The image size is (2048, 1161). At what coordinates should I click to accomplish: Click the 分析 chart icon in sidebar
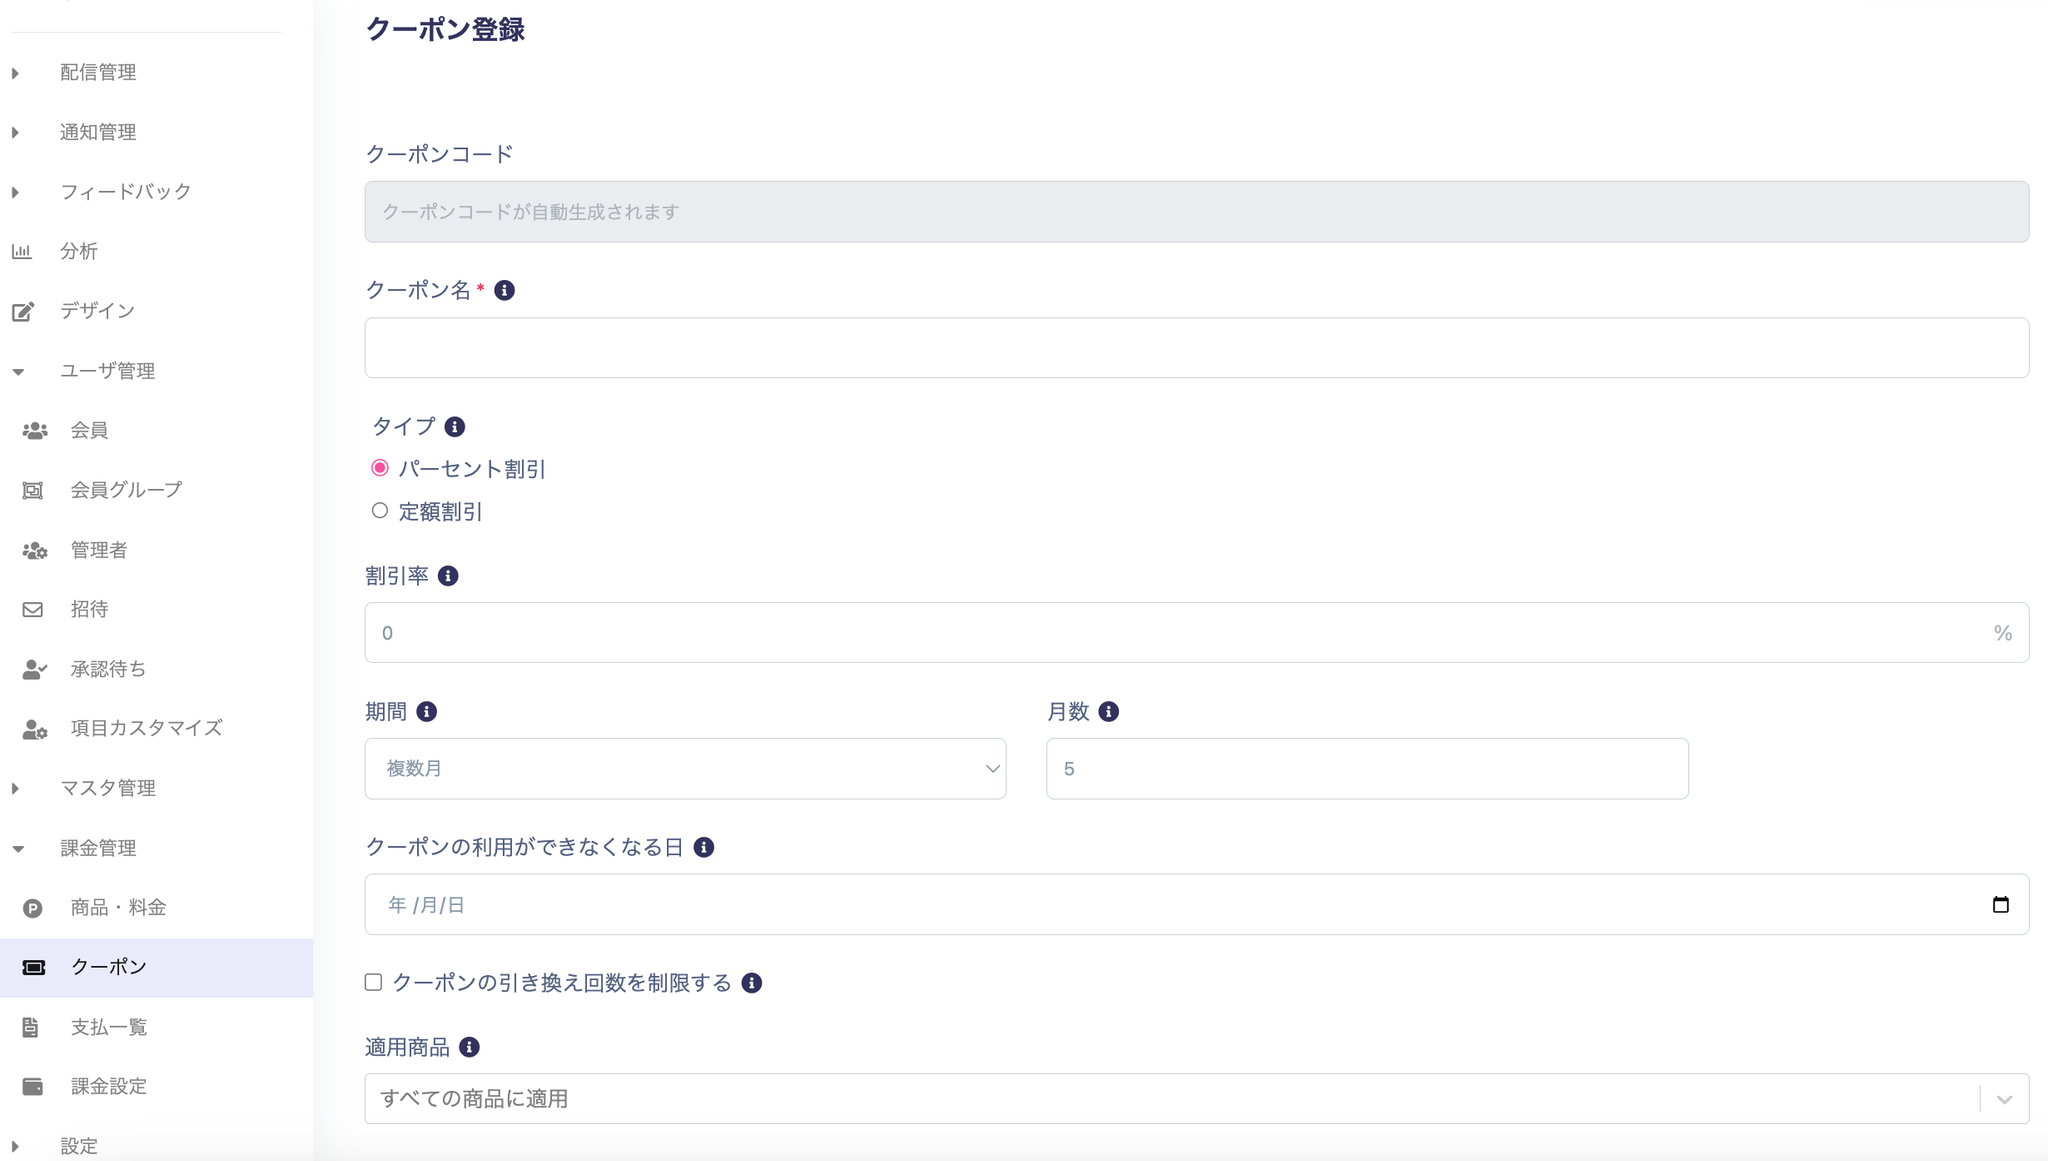tap(22, 251)
